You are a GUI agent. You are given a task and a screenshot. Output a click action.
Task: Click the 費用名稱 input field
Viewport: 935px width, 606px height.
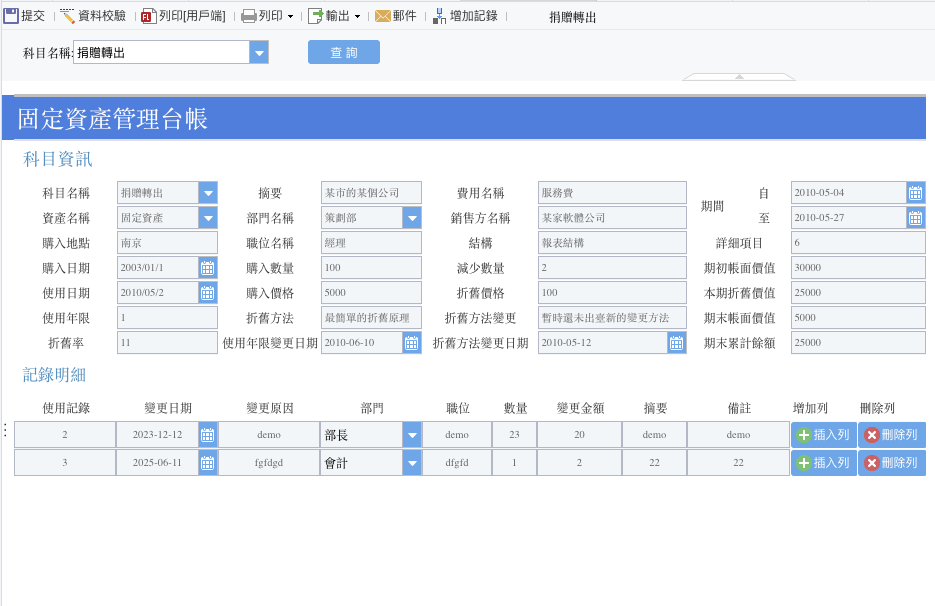click(612, 193)
